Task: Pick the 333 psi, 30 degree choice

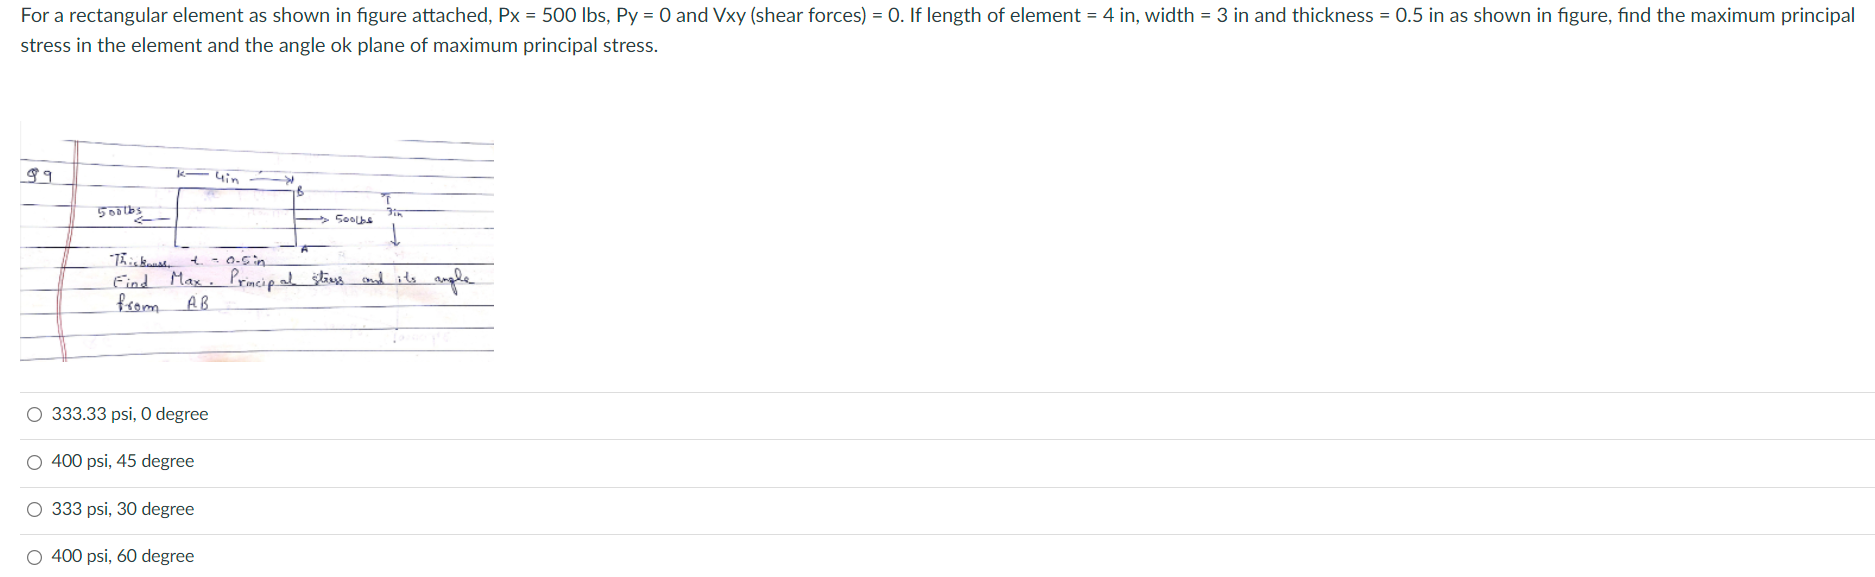Action: click(x=33, y=509)
